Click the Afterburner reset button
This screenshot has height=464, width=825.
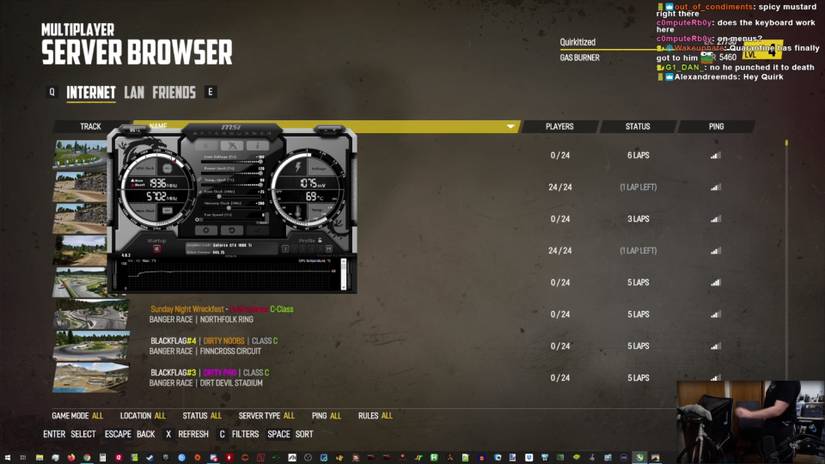tap(232, 230)
